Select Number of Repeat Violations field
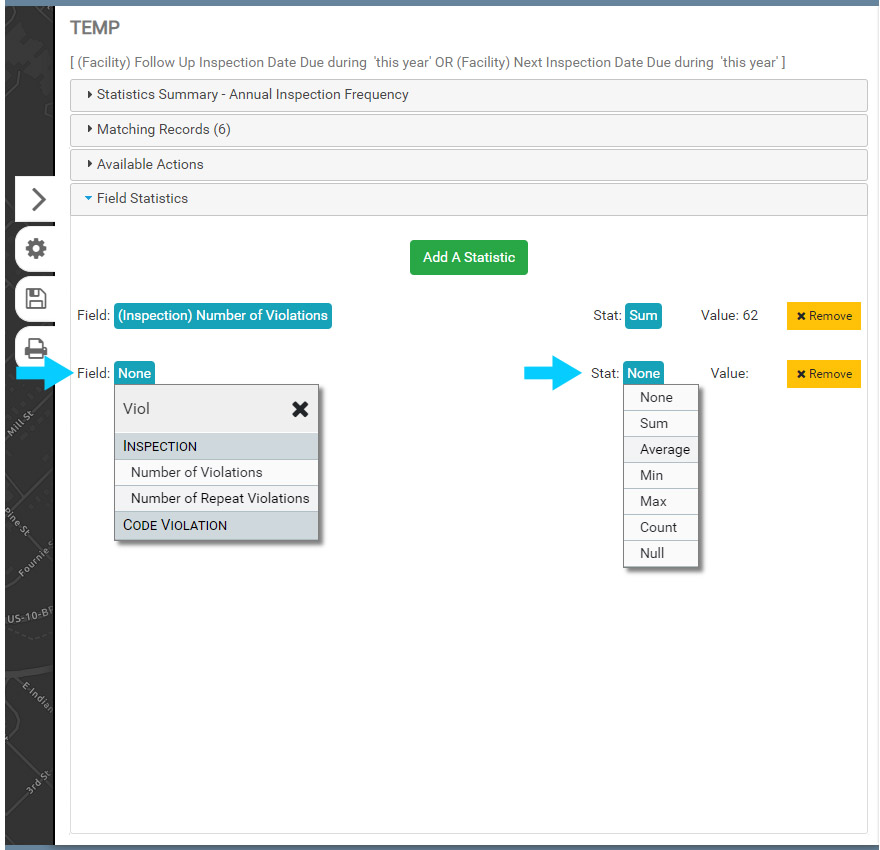 [x=220, y=498]
